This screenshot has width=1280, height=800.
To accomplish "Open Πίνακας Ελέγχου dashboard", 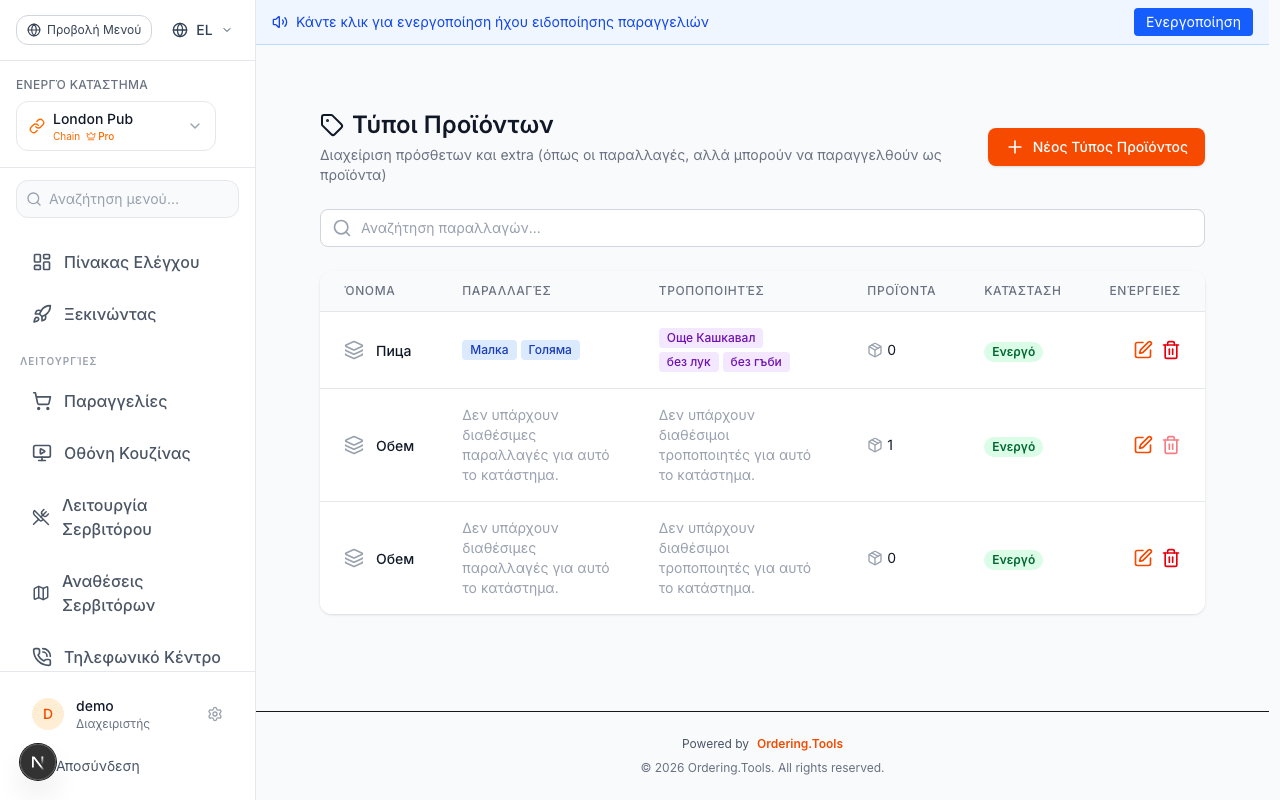I will click(128, 262).
